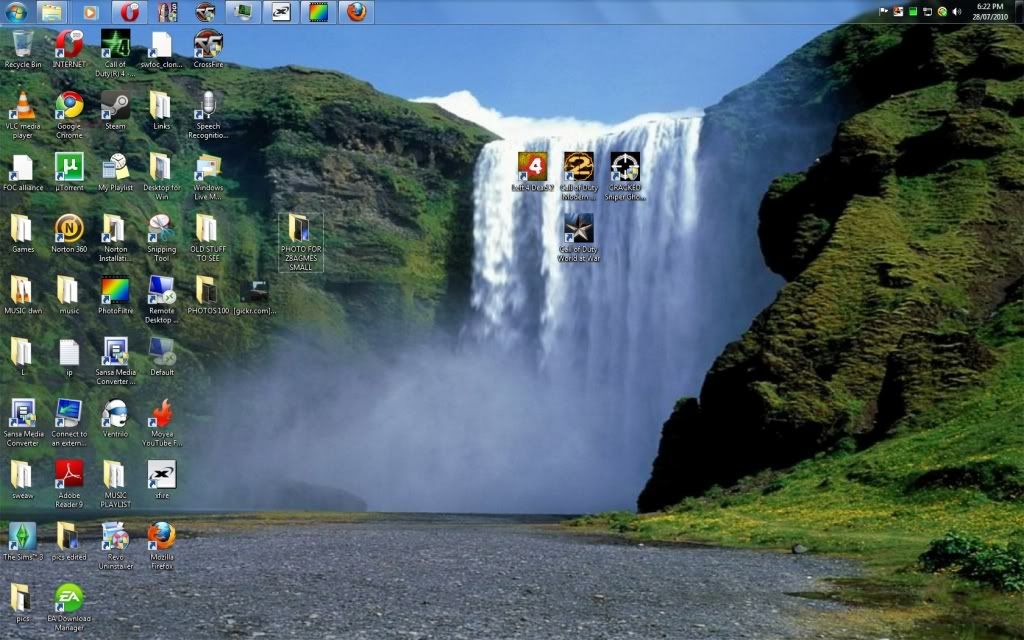Open the Sims 3 desktop shortcut
This screenshot has width=1024, height=640.
tap(22, 536)
